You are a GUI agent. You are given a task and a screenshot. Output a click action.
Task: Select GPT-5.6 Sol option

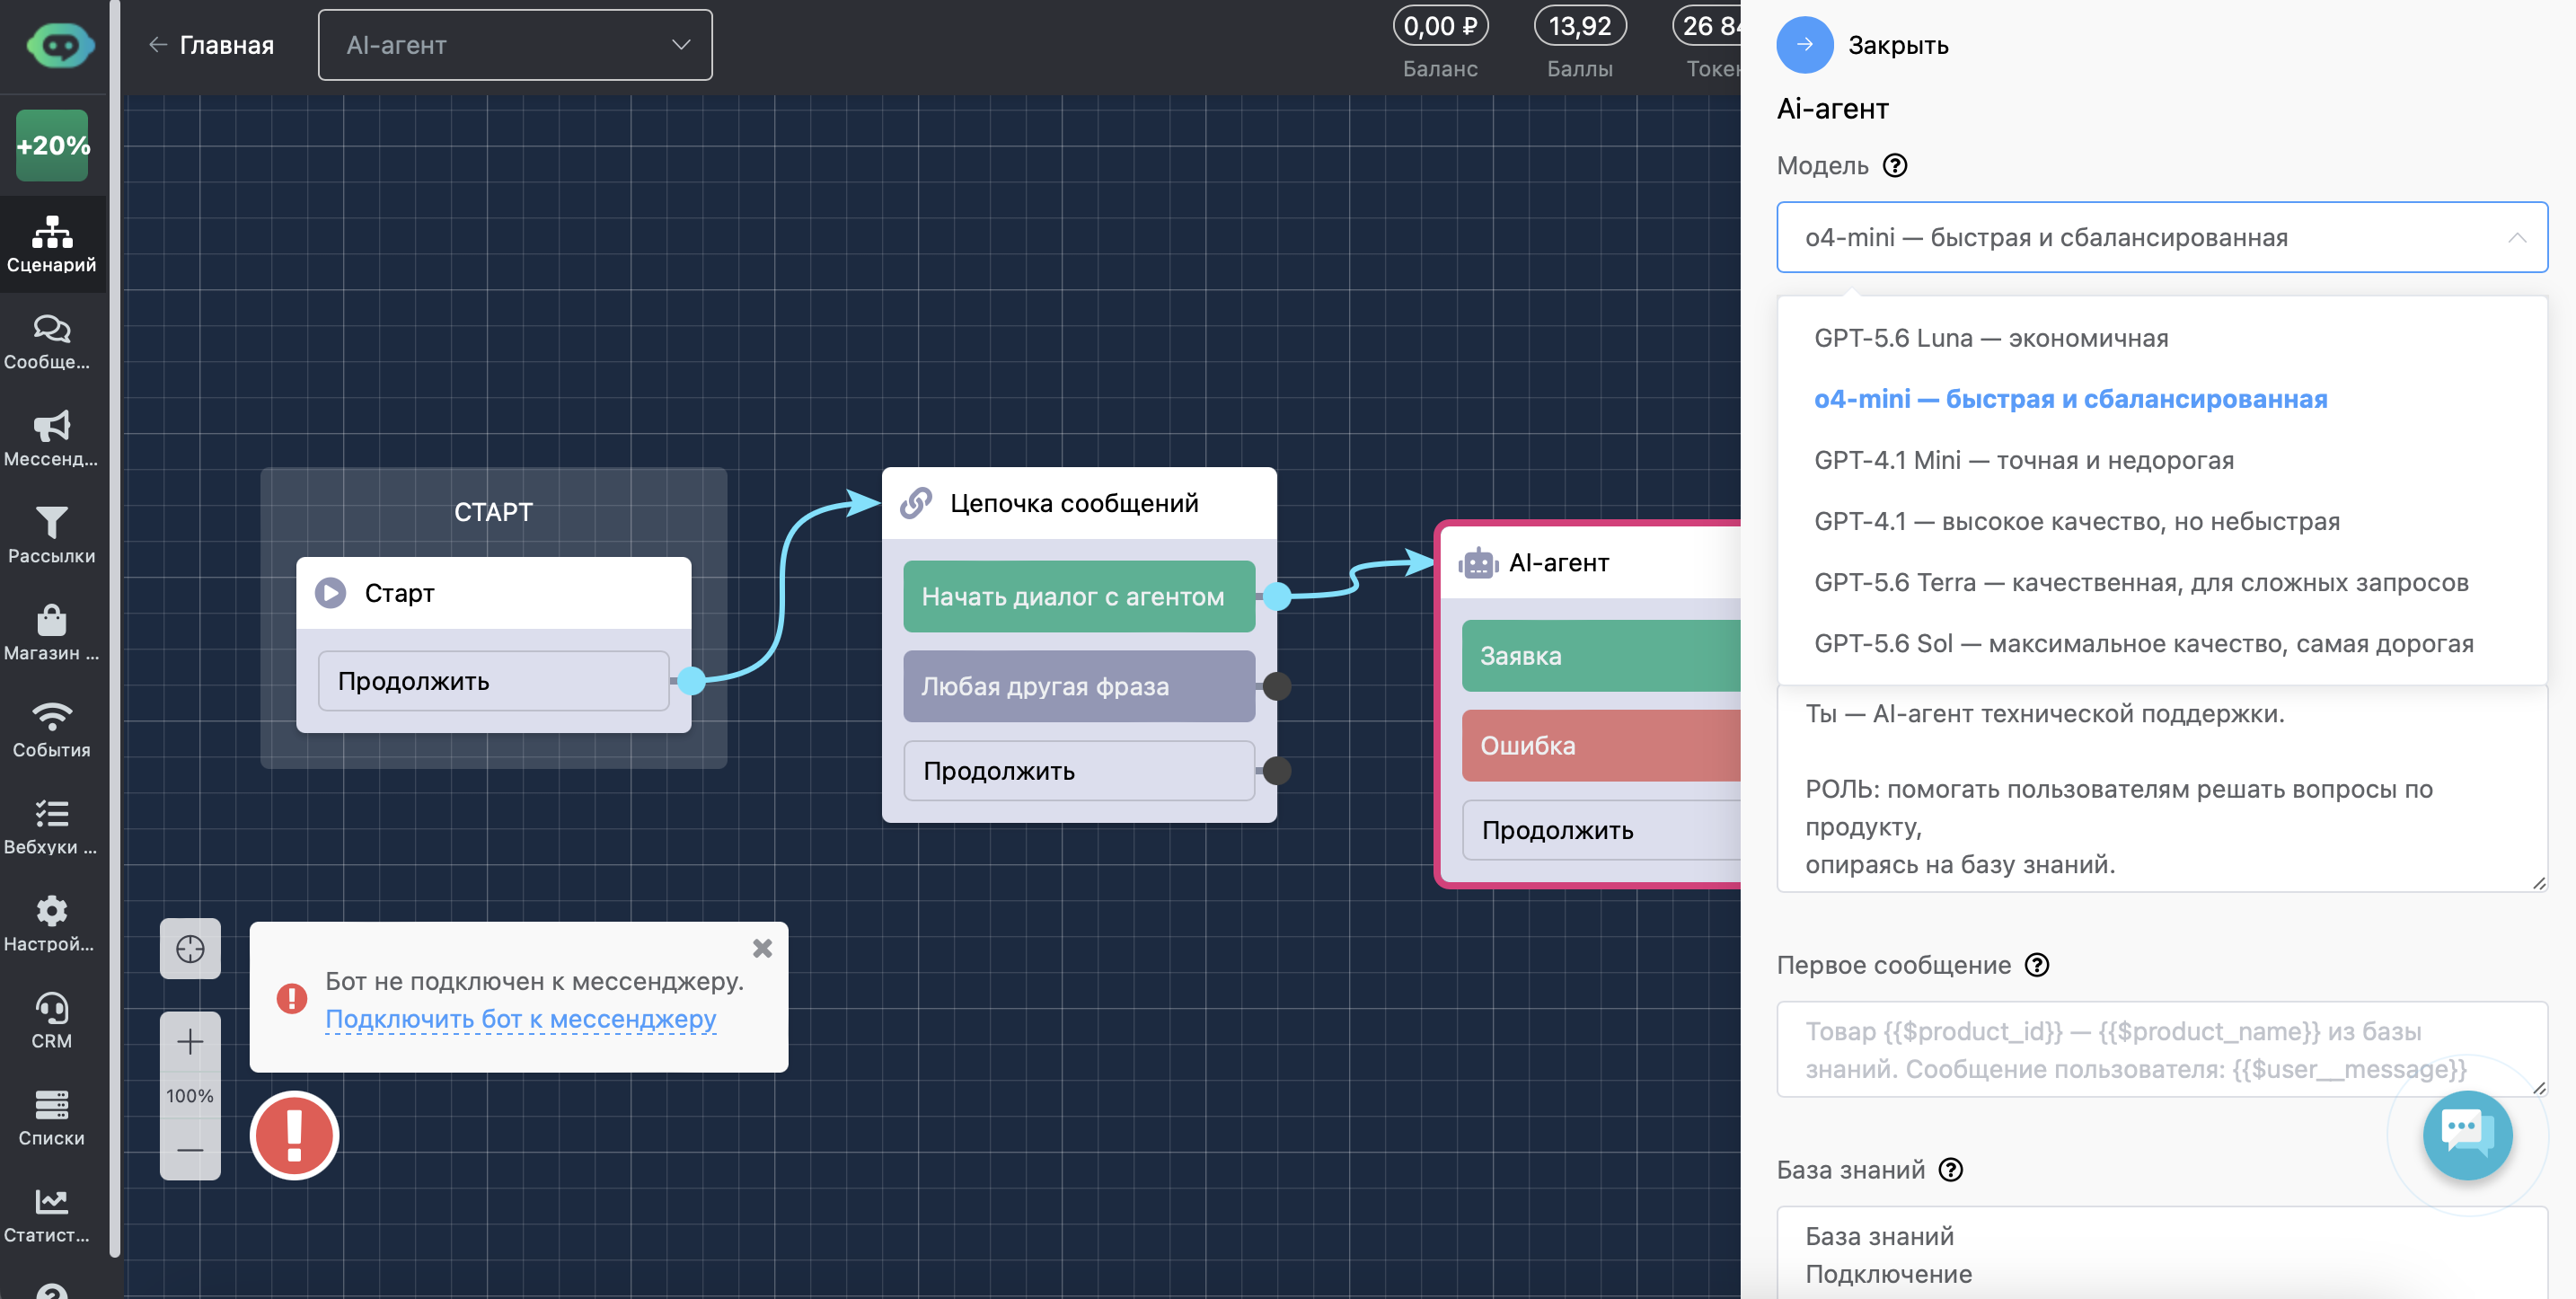pyautogui.click(x=2162, y=643)
